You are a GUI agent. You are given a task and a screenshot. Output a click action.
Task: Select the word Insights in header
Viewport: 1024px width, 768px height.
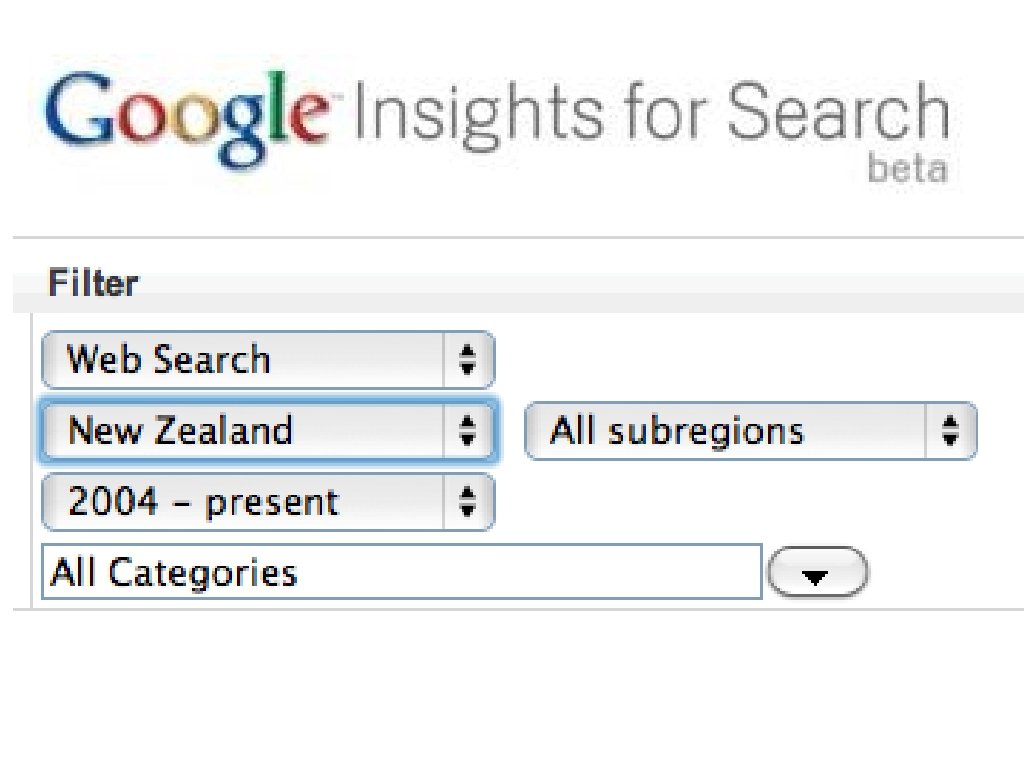[478, 114]
